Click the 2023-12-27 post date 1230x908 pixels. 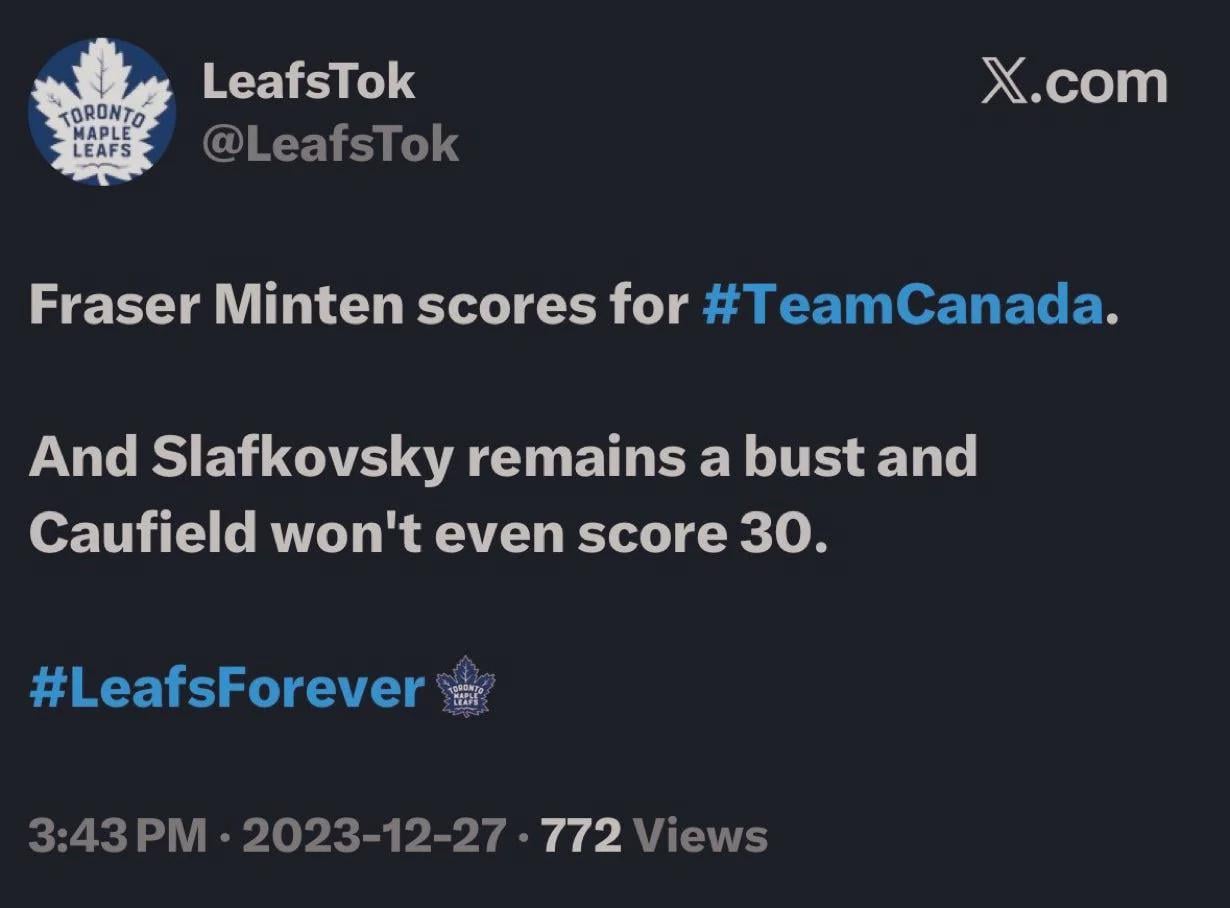373,835
